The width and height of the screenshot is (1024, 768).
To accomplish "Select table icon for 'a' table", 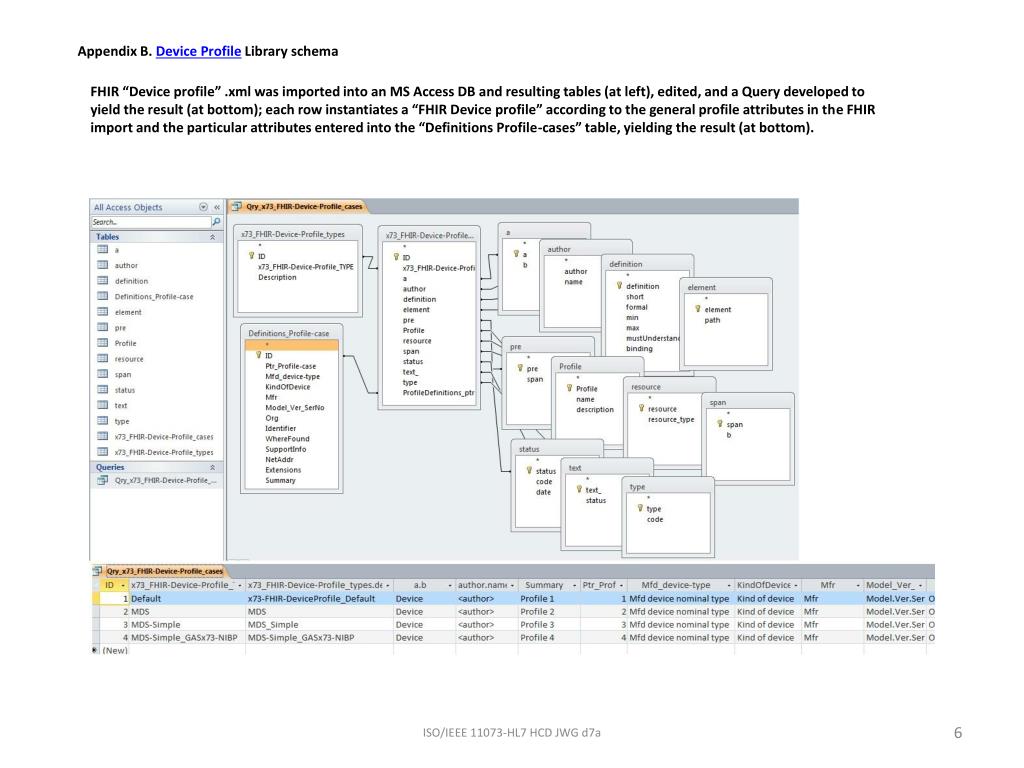I will point(103,249).
